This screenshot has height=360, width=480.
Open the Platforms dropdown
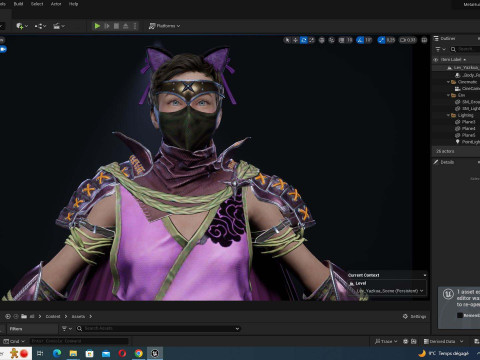pyautogui.click(x=164, y=26)
